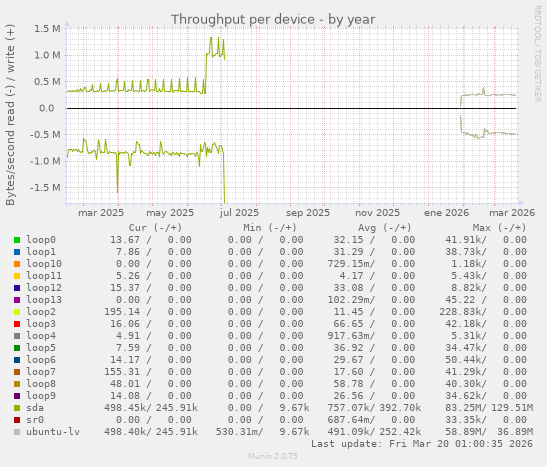This screenshot has width=547, height=467.
Task: Select the ubuntu-lv legend label
Action: (x=53, y=432)
